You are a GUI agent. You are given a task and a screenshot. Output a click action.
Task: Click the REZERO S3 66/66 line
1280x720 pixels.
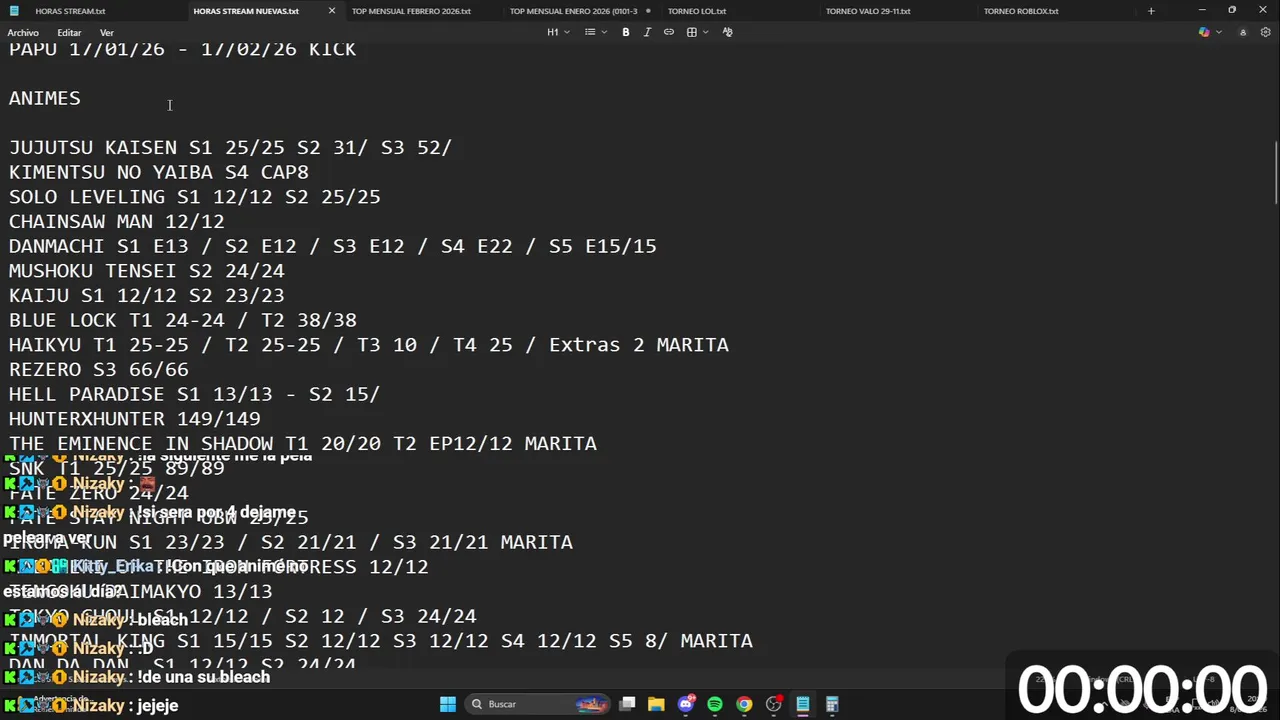(99, 369)
